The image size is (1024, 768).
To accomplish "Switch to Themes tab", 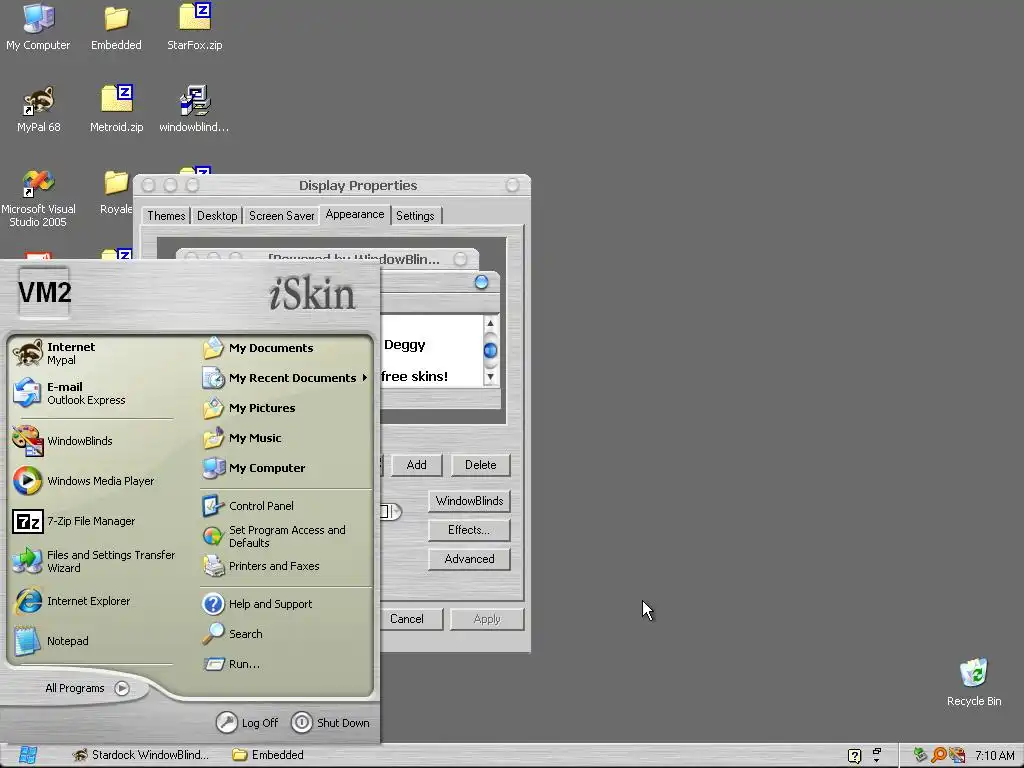I will [x=166, y=216].
